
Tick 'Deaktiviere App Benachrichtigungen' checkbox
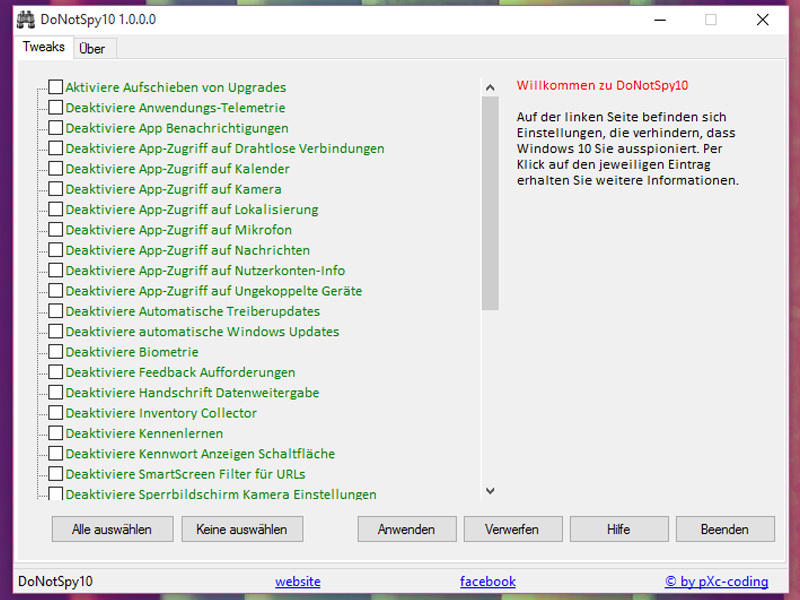click(x=56, y=128)
